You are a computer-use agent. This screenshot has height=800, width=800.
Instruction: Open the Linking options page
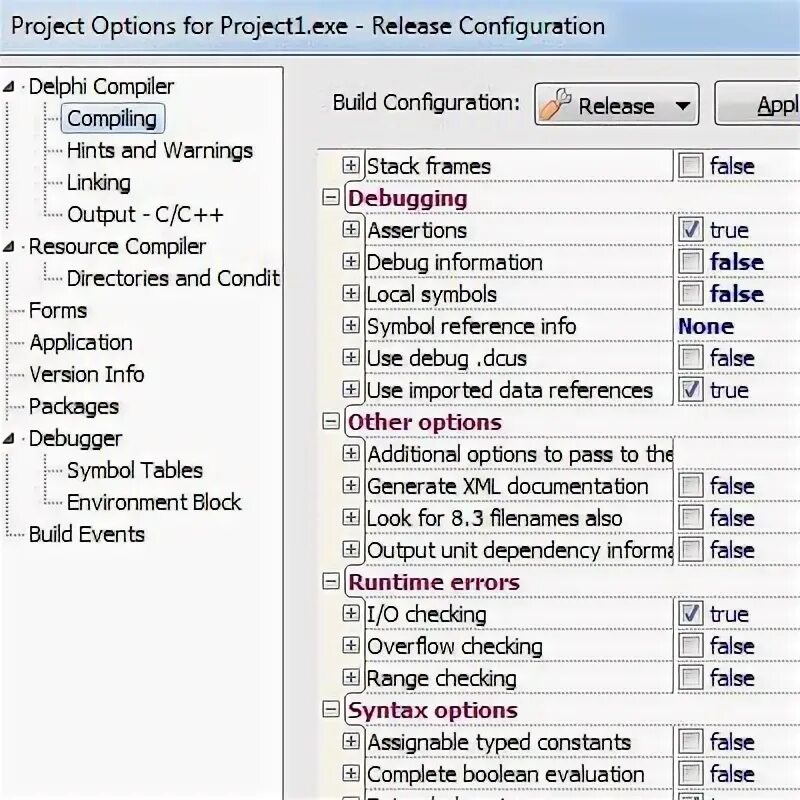[x=98, y=183]
